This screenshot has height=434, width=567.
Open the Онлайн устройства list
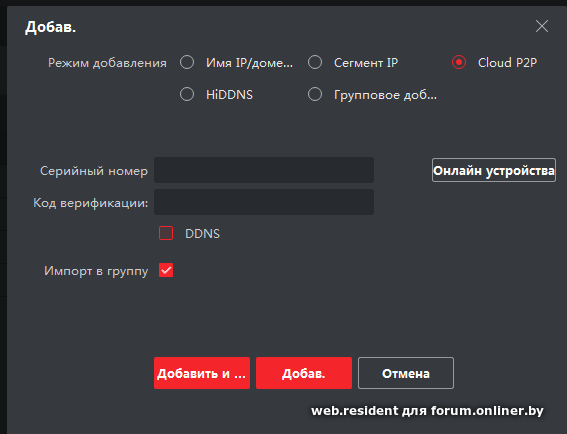tap(494, 170)
